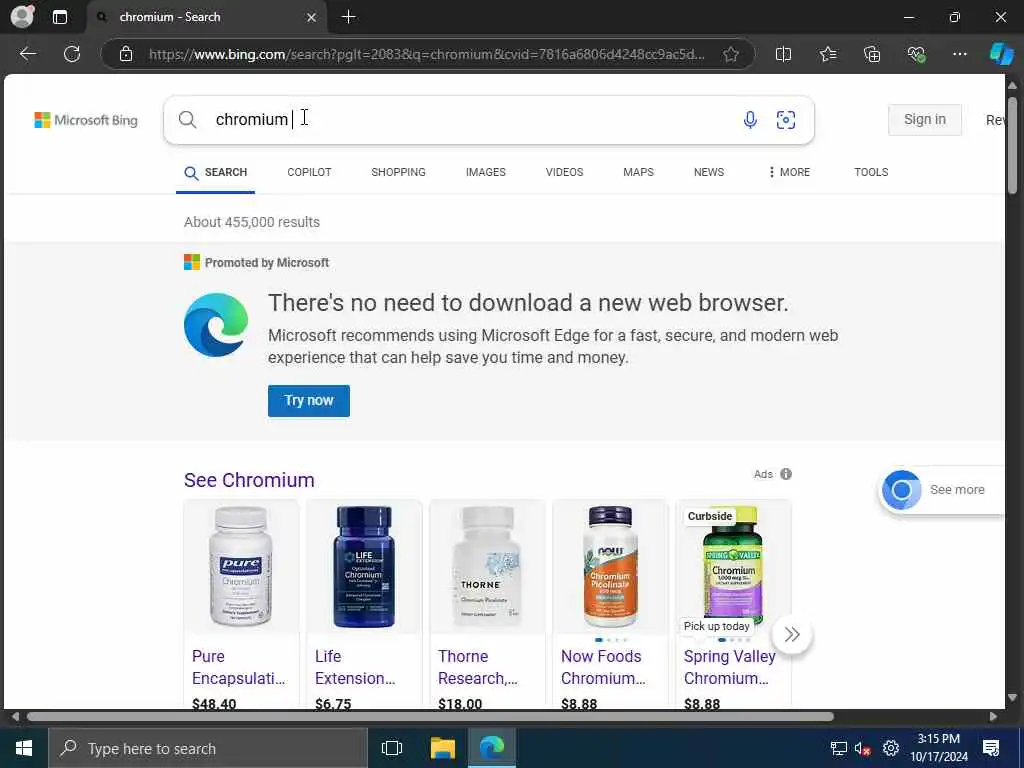Click the scroll right arrow
The height and width of the screenshot is (768, 1024).
coord(993,716)
